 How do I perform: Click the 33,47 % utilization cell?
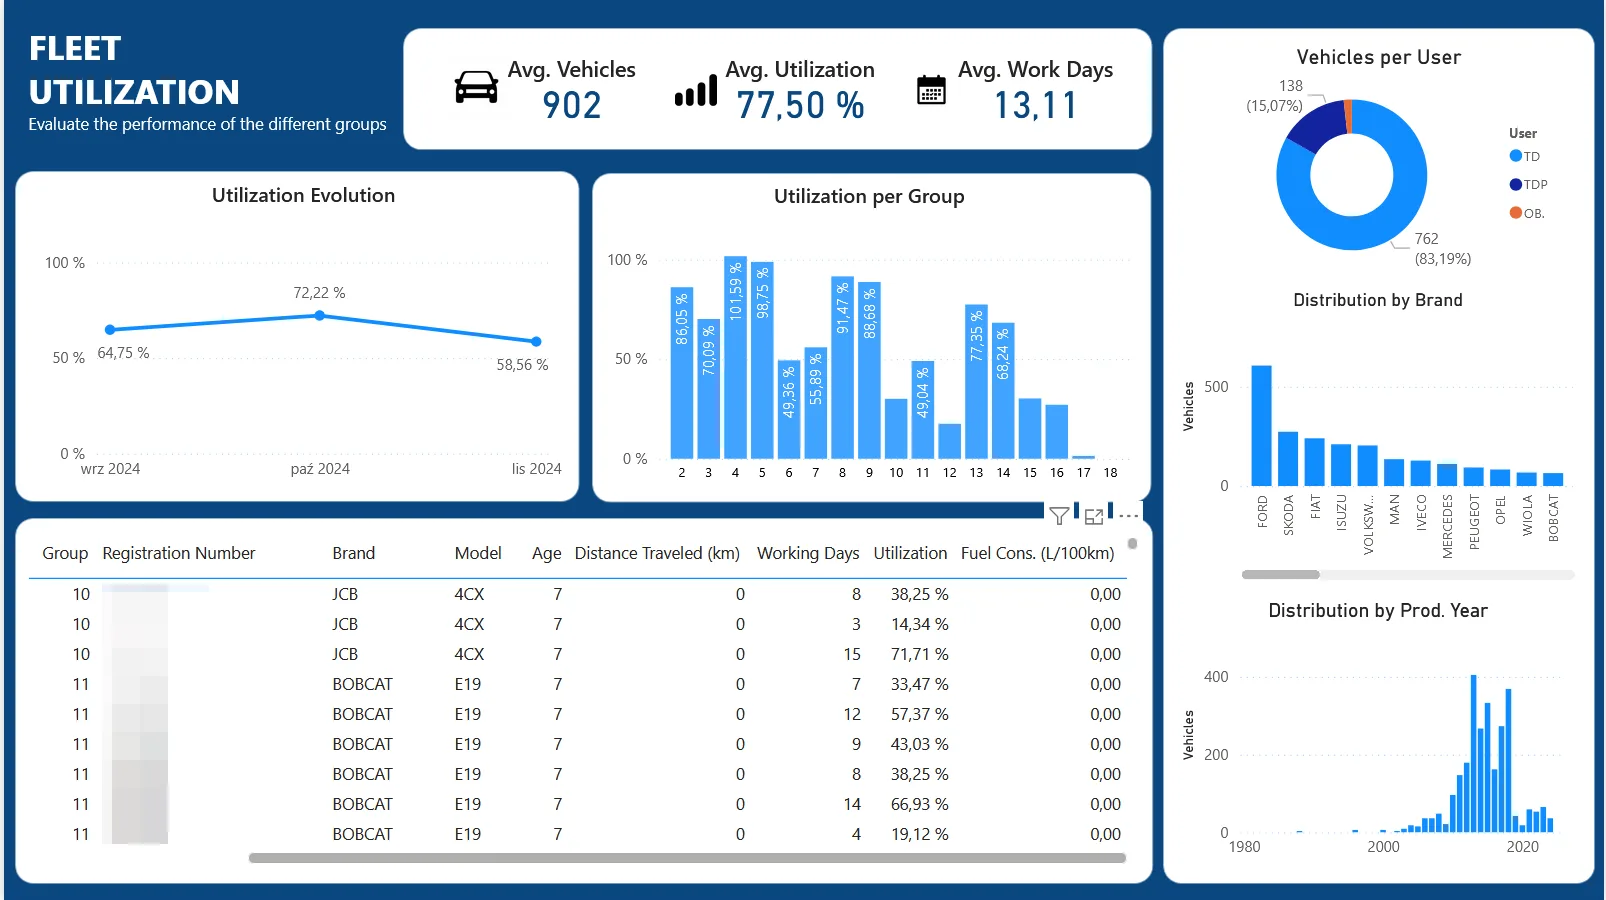pyautogui.click(x=920, y=684)
